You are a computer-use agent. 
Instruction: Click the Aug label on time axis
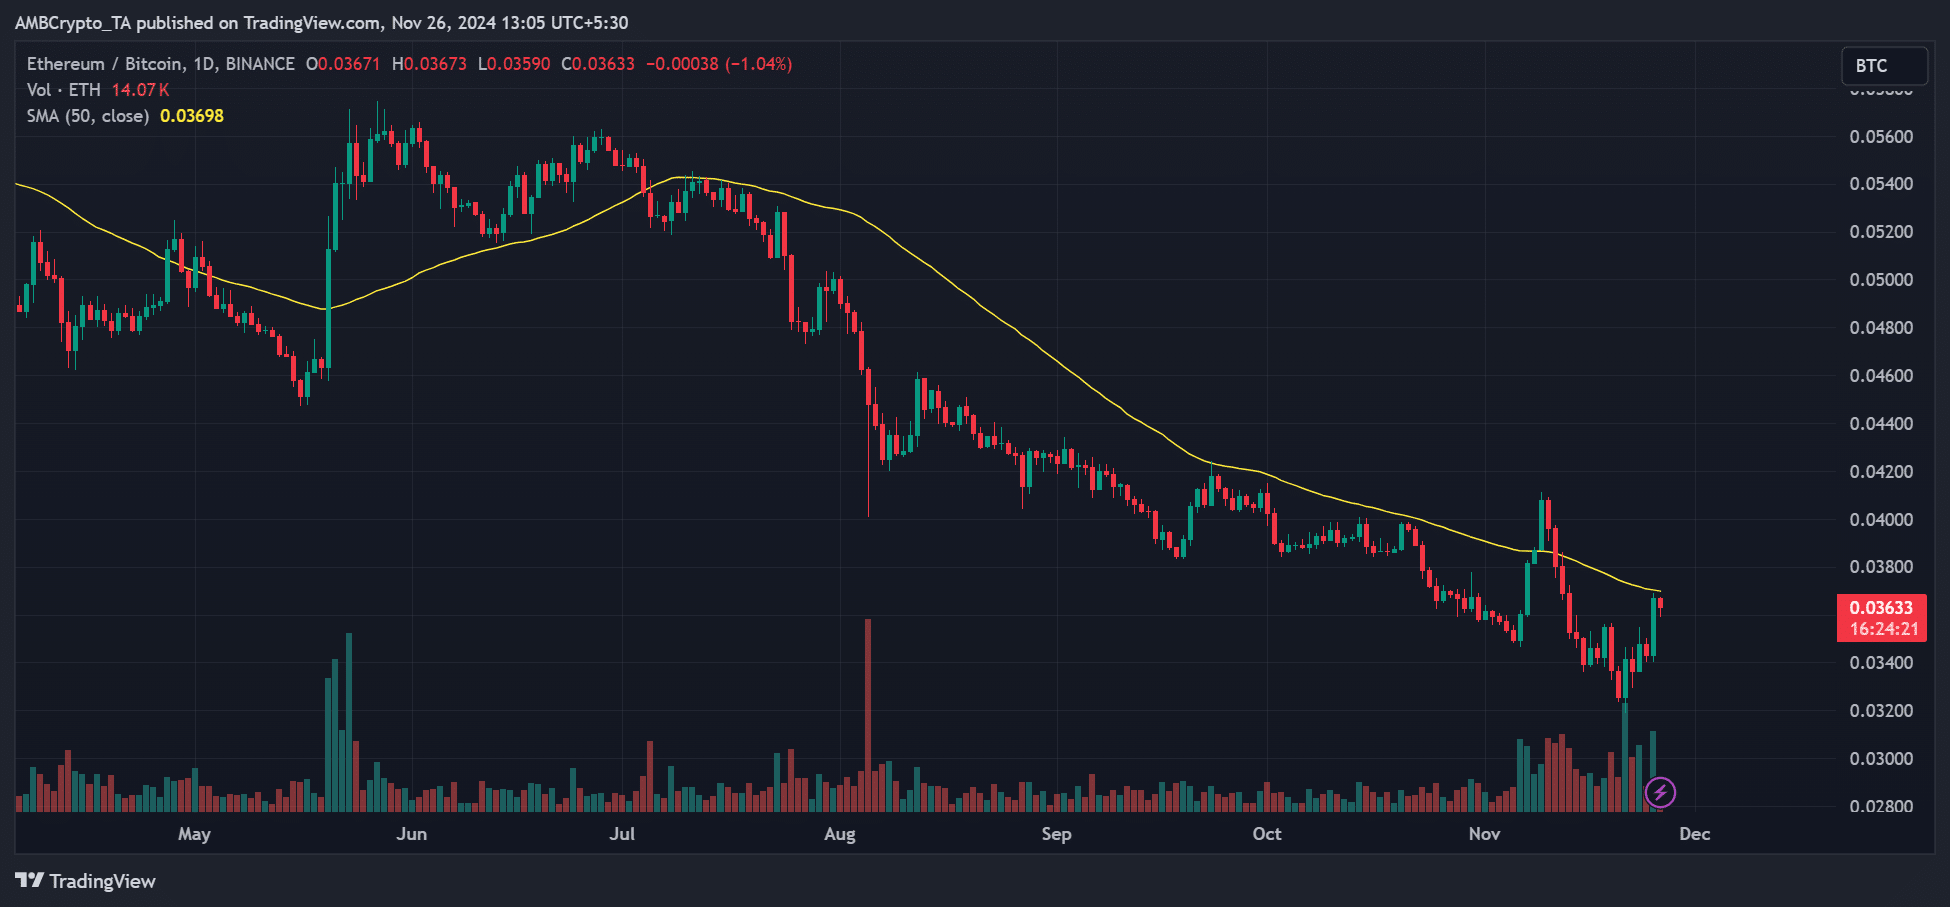840,834
